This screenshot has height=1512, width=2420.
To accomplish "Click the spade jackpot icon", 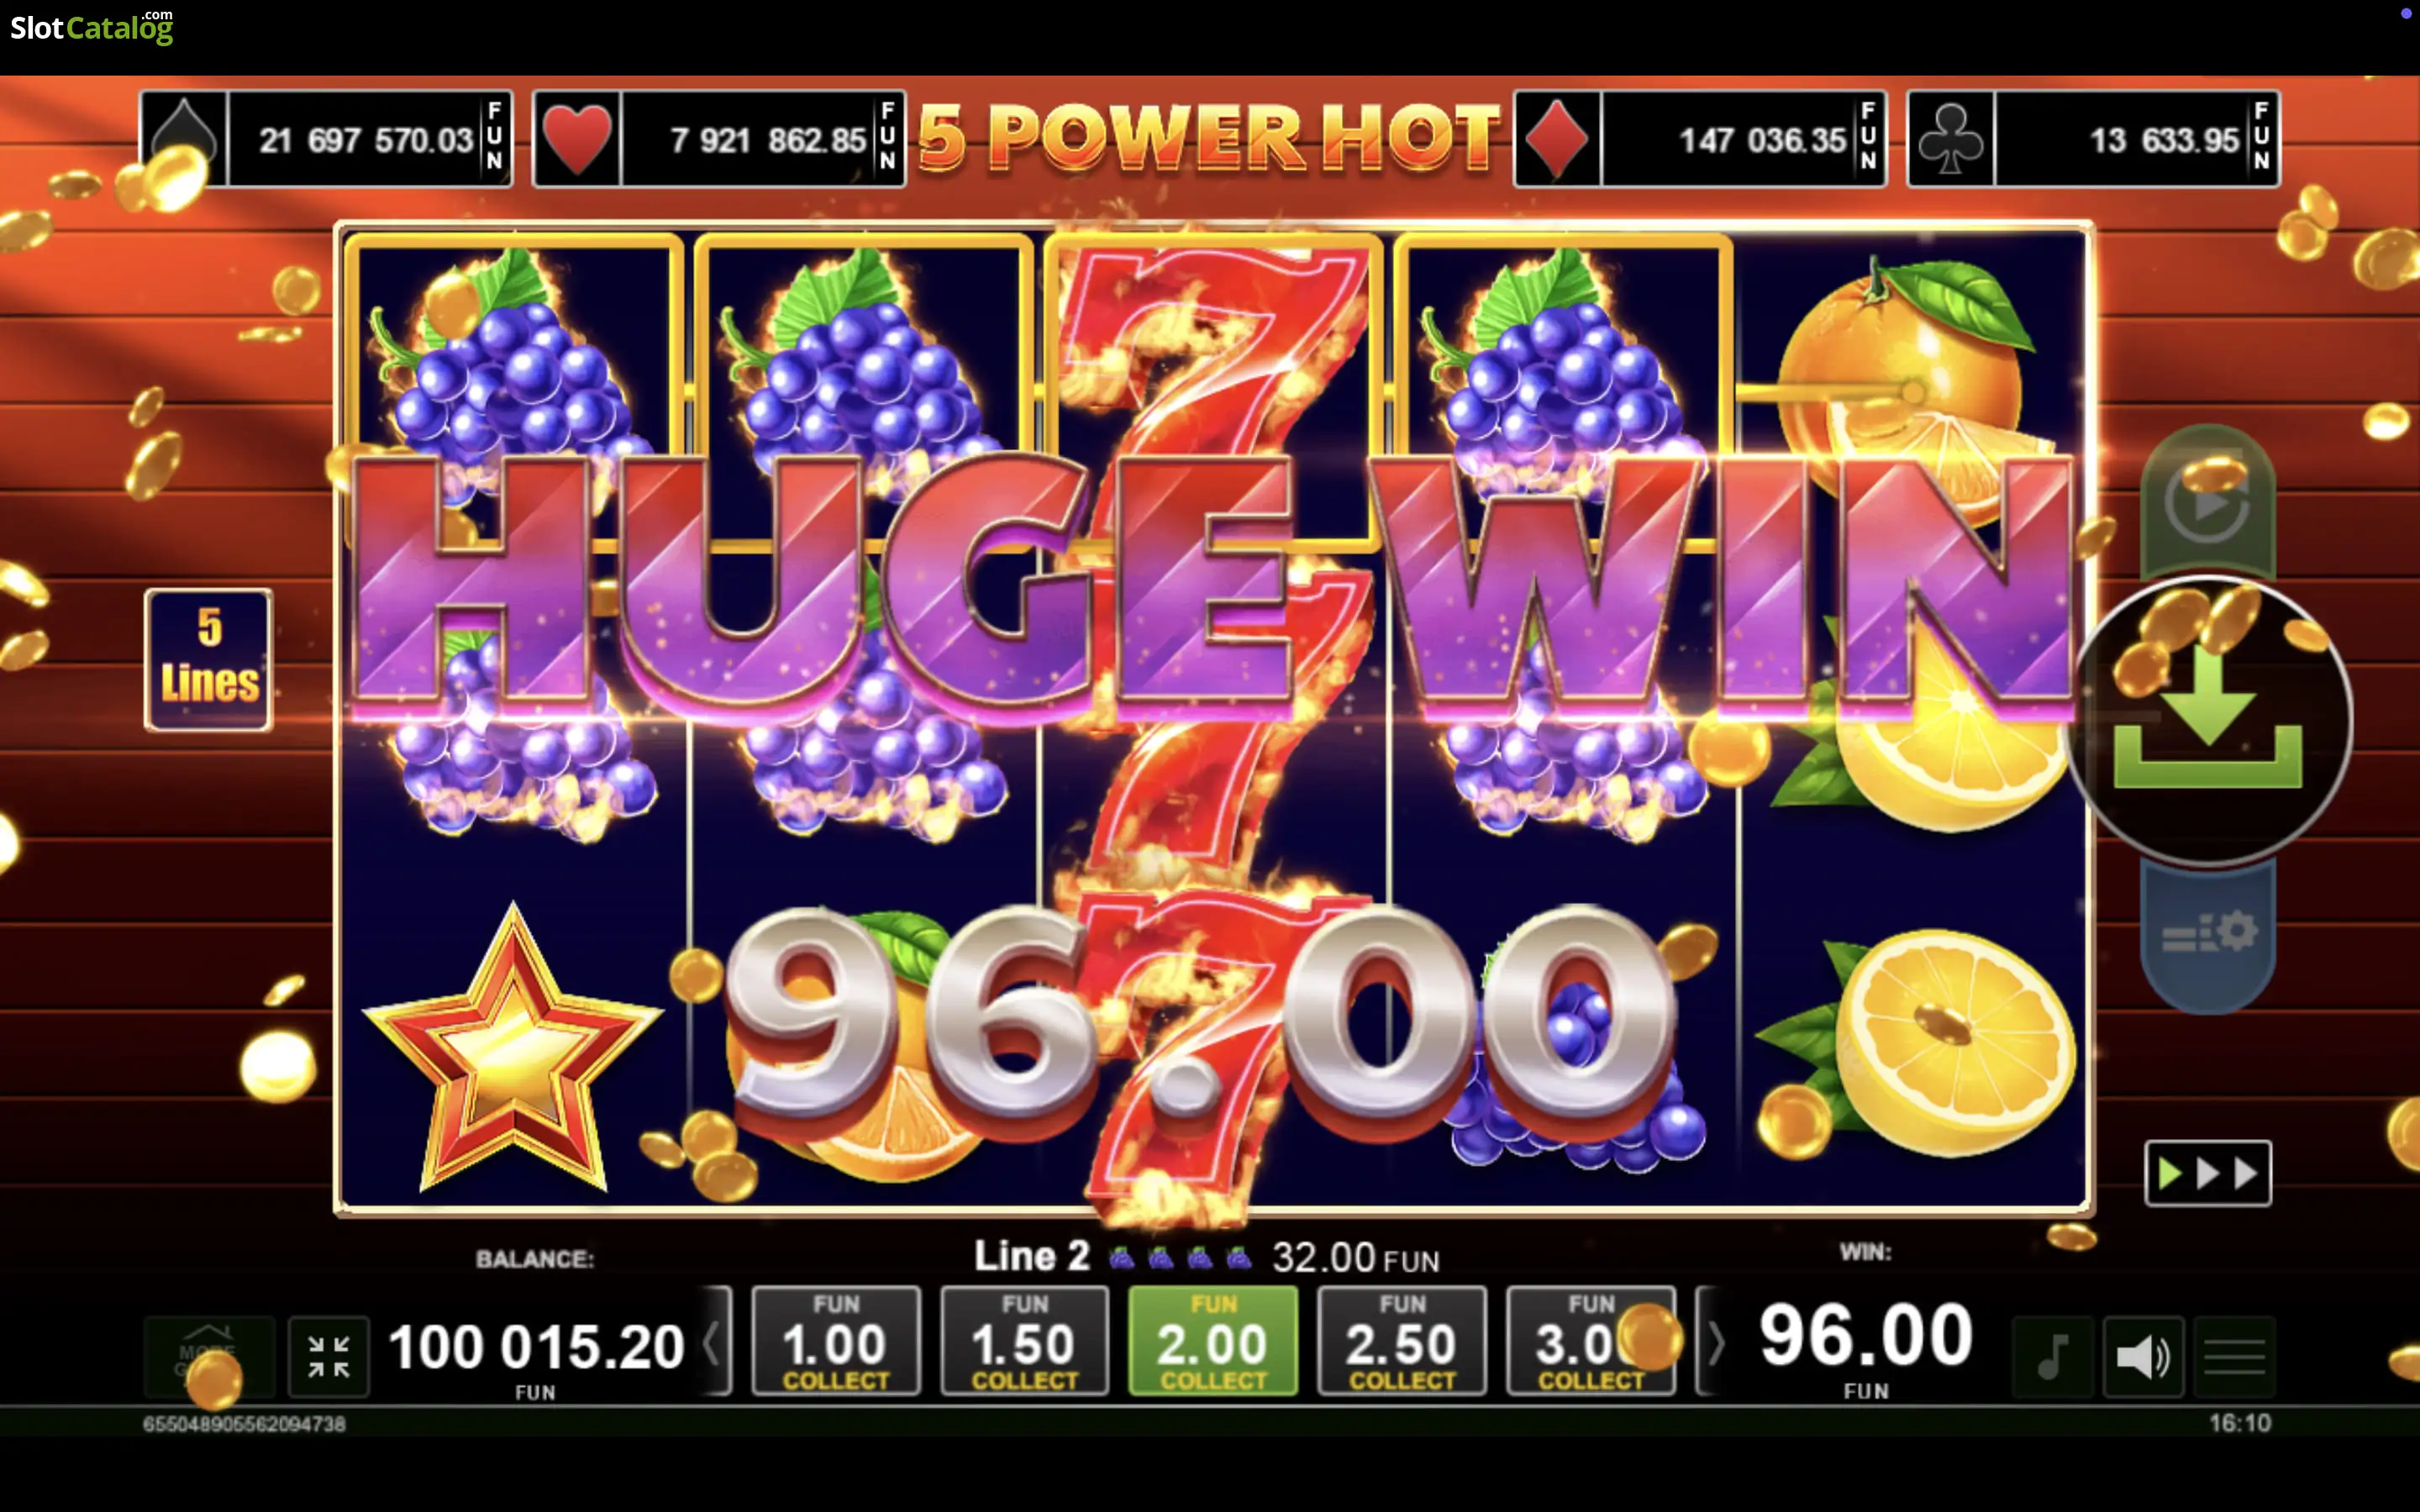I will click(x=184, y=139).
